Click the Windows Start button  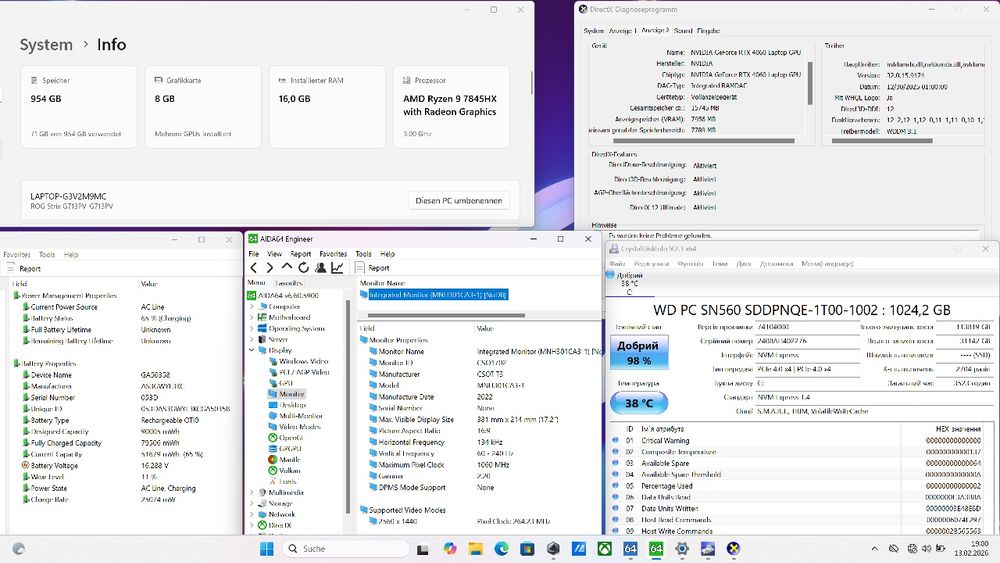click(x=266, y=549)
